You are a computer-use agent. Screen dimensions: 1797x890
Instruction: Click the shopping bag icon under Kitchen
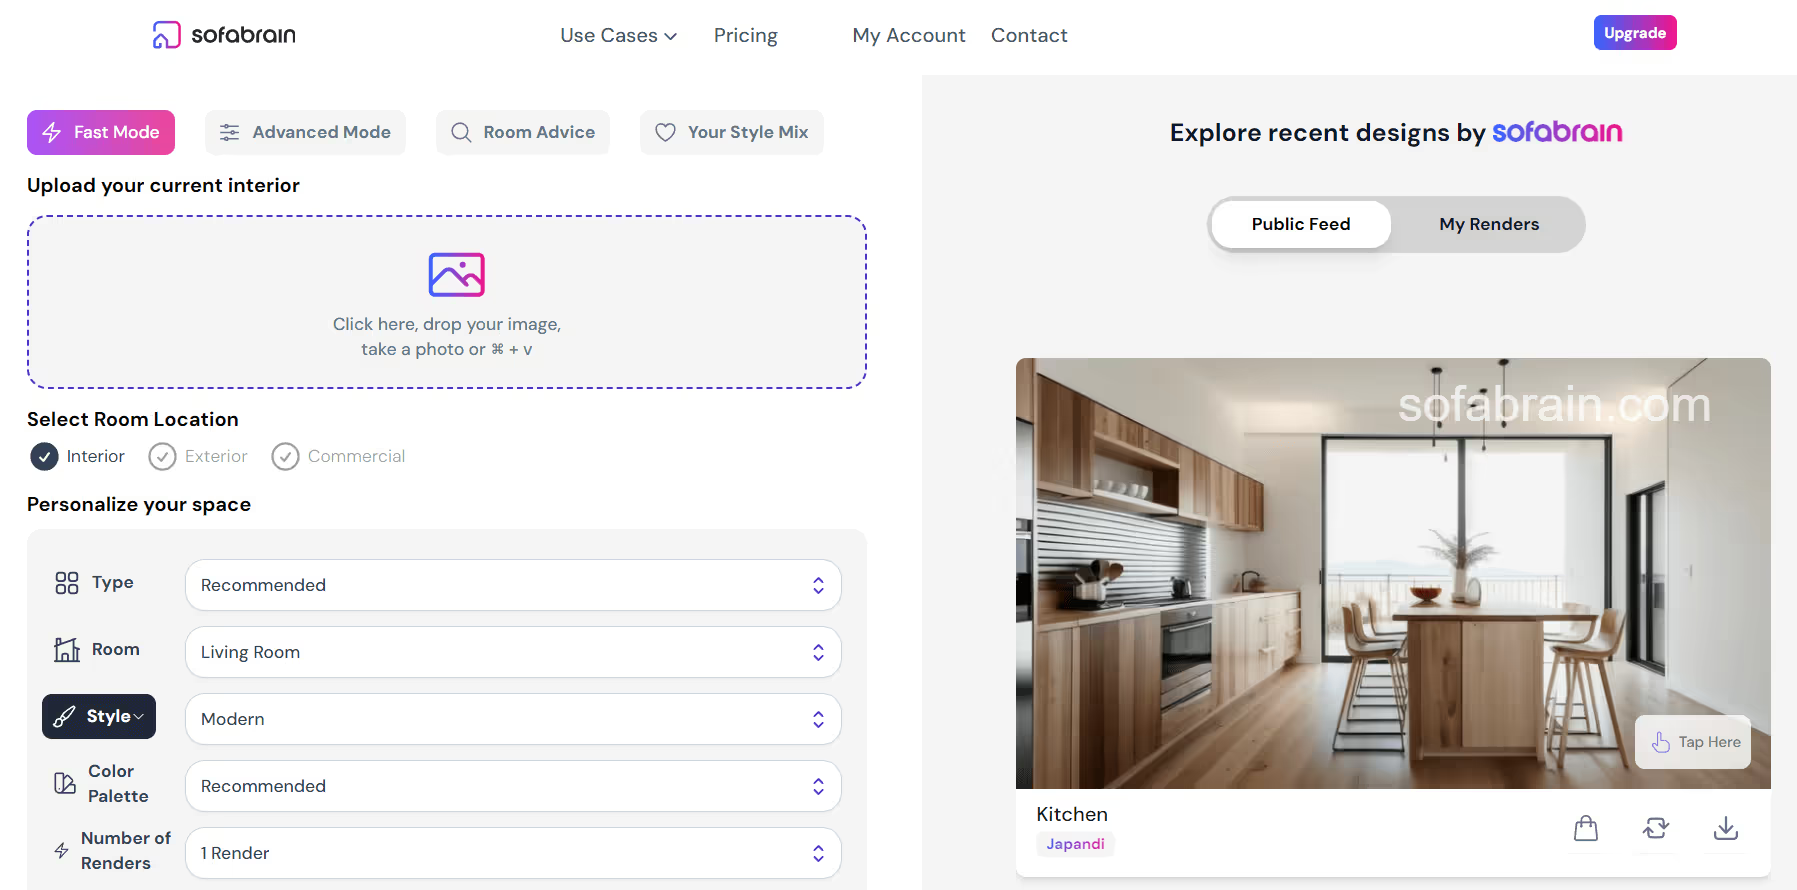(1586, 828)
